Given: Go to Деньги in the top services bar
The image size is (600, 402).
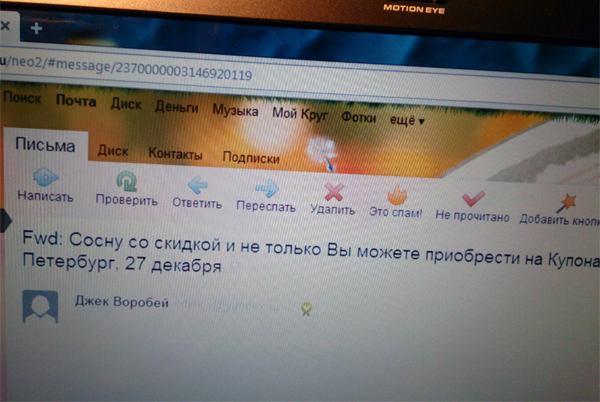Looking at the screenshot, I should (177, 106).
